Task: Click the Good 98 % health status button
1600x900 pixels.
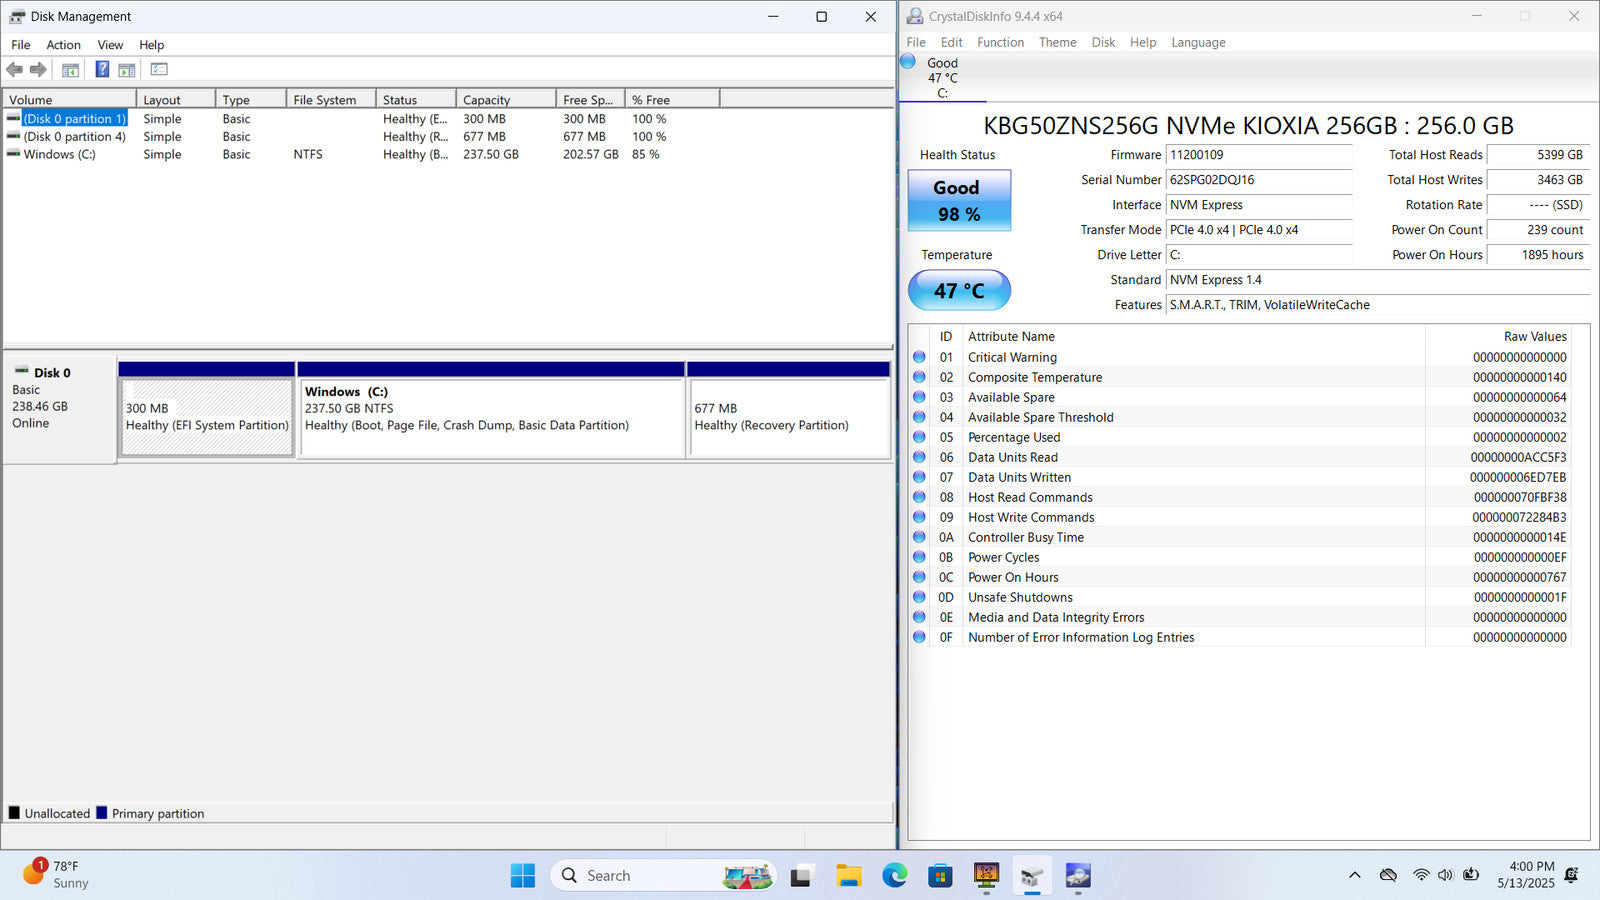Action: point(958,201)
